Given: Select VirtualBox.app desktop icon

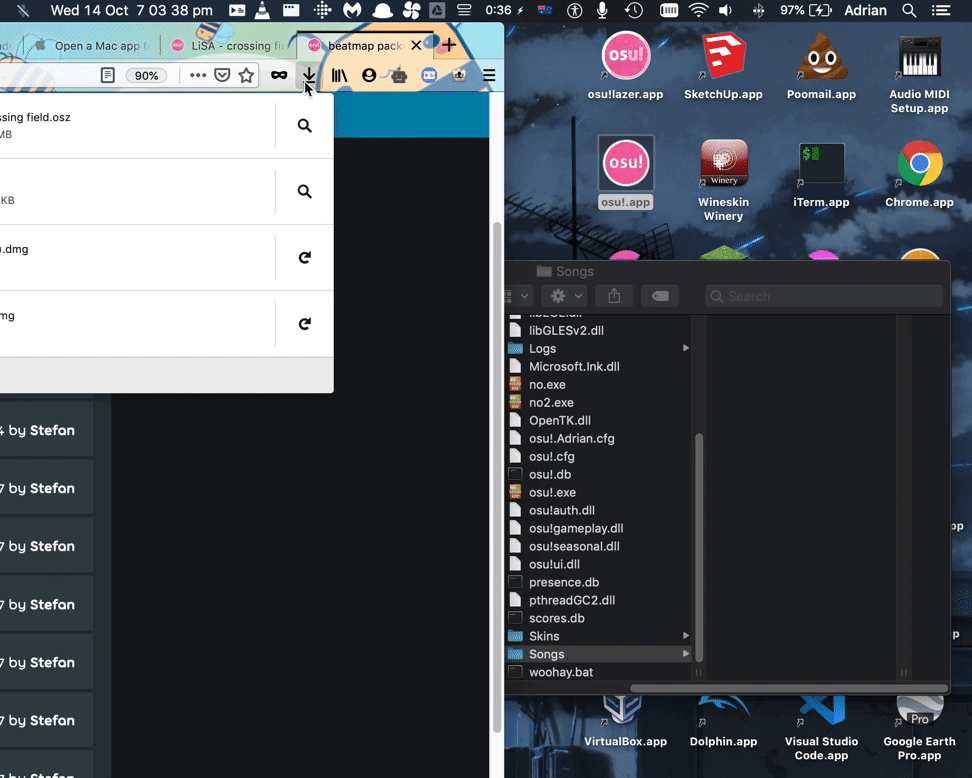Looking at the screenshot, I should (625, 722).
